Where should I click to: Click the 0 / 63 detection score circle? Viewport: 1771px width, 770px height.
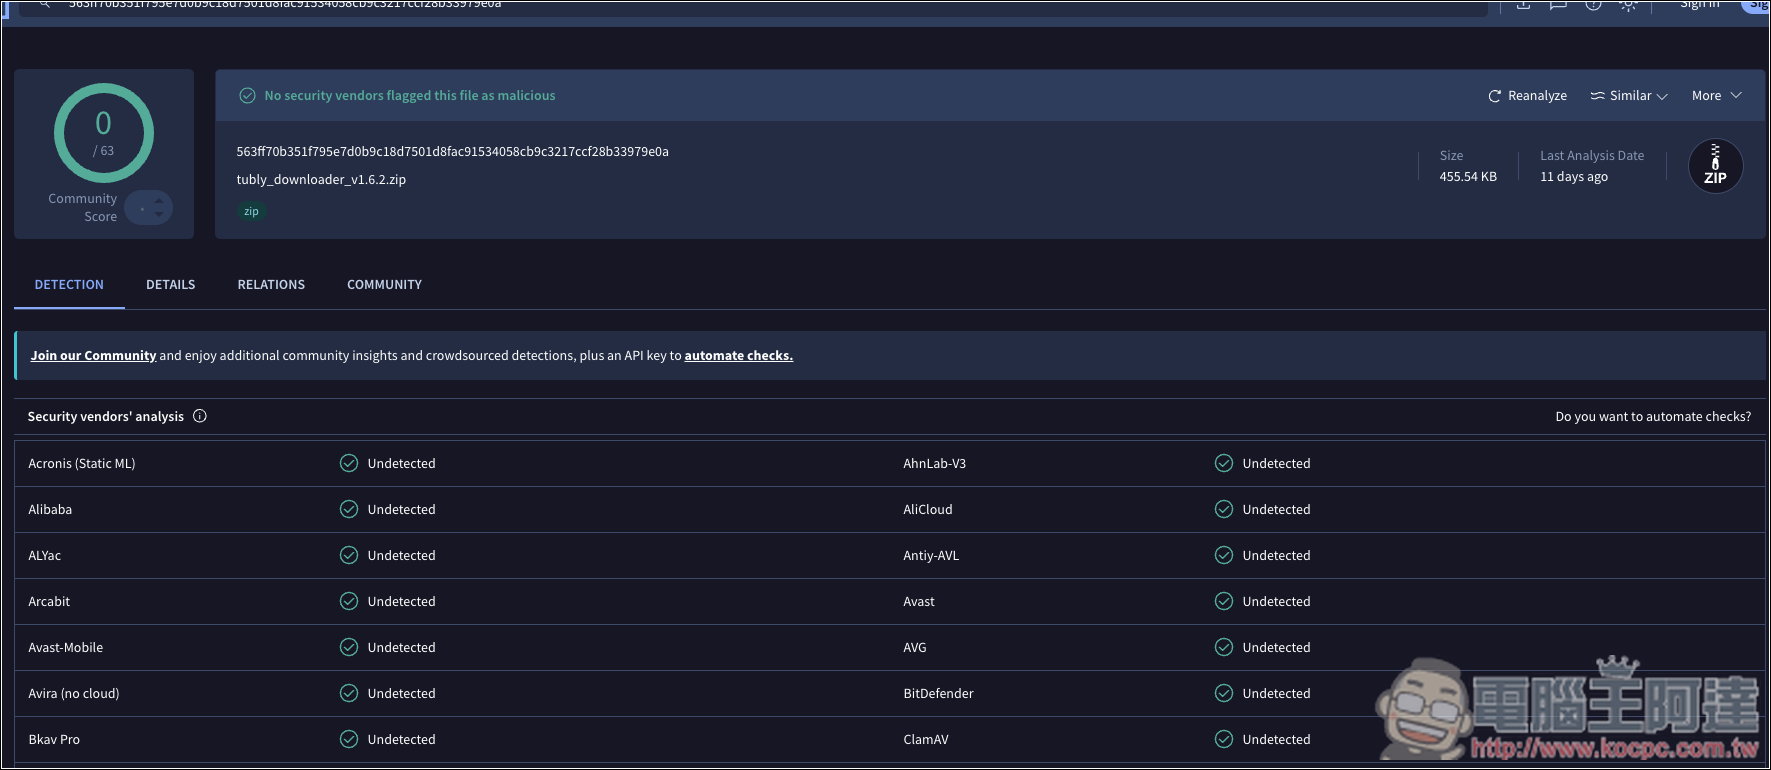(x=104, y=133)
